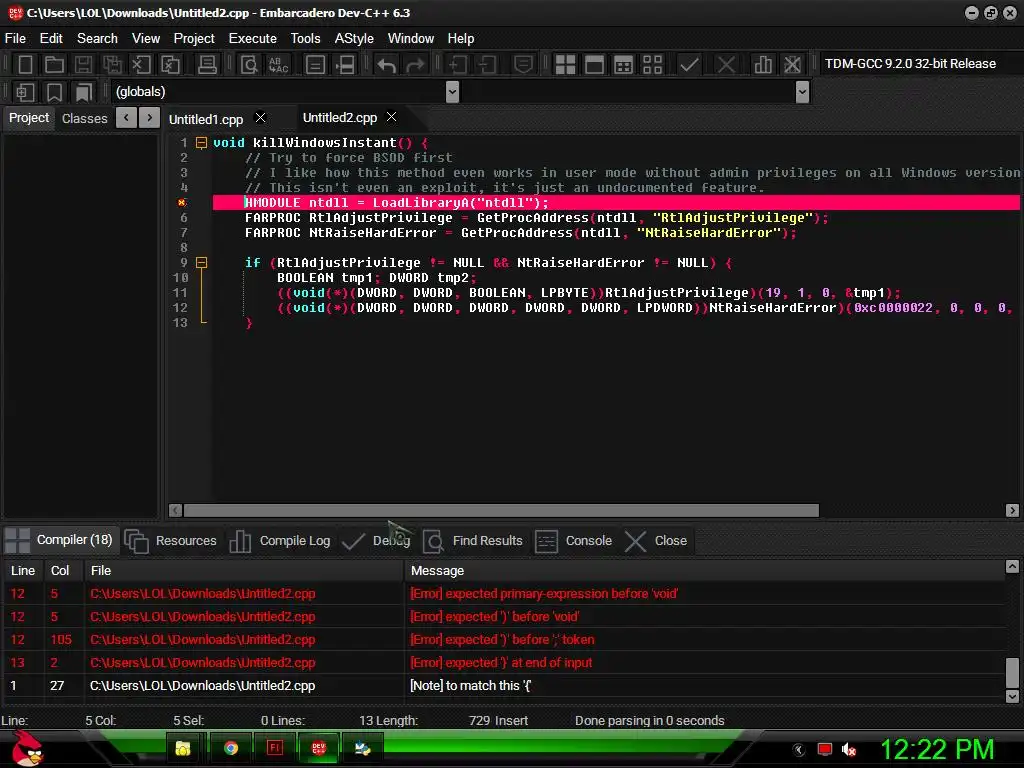Rebuild all using the four-outline-squares icon

[x=652, y=64]
